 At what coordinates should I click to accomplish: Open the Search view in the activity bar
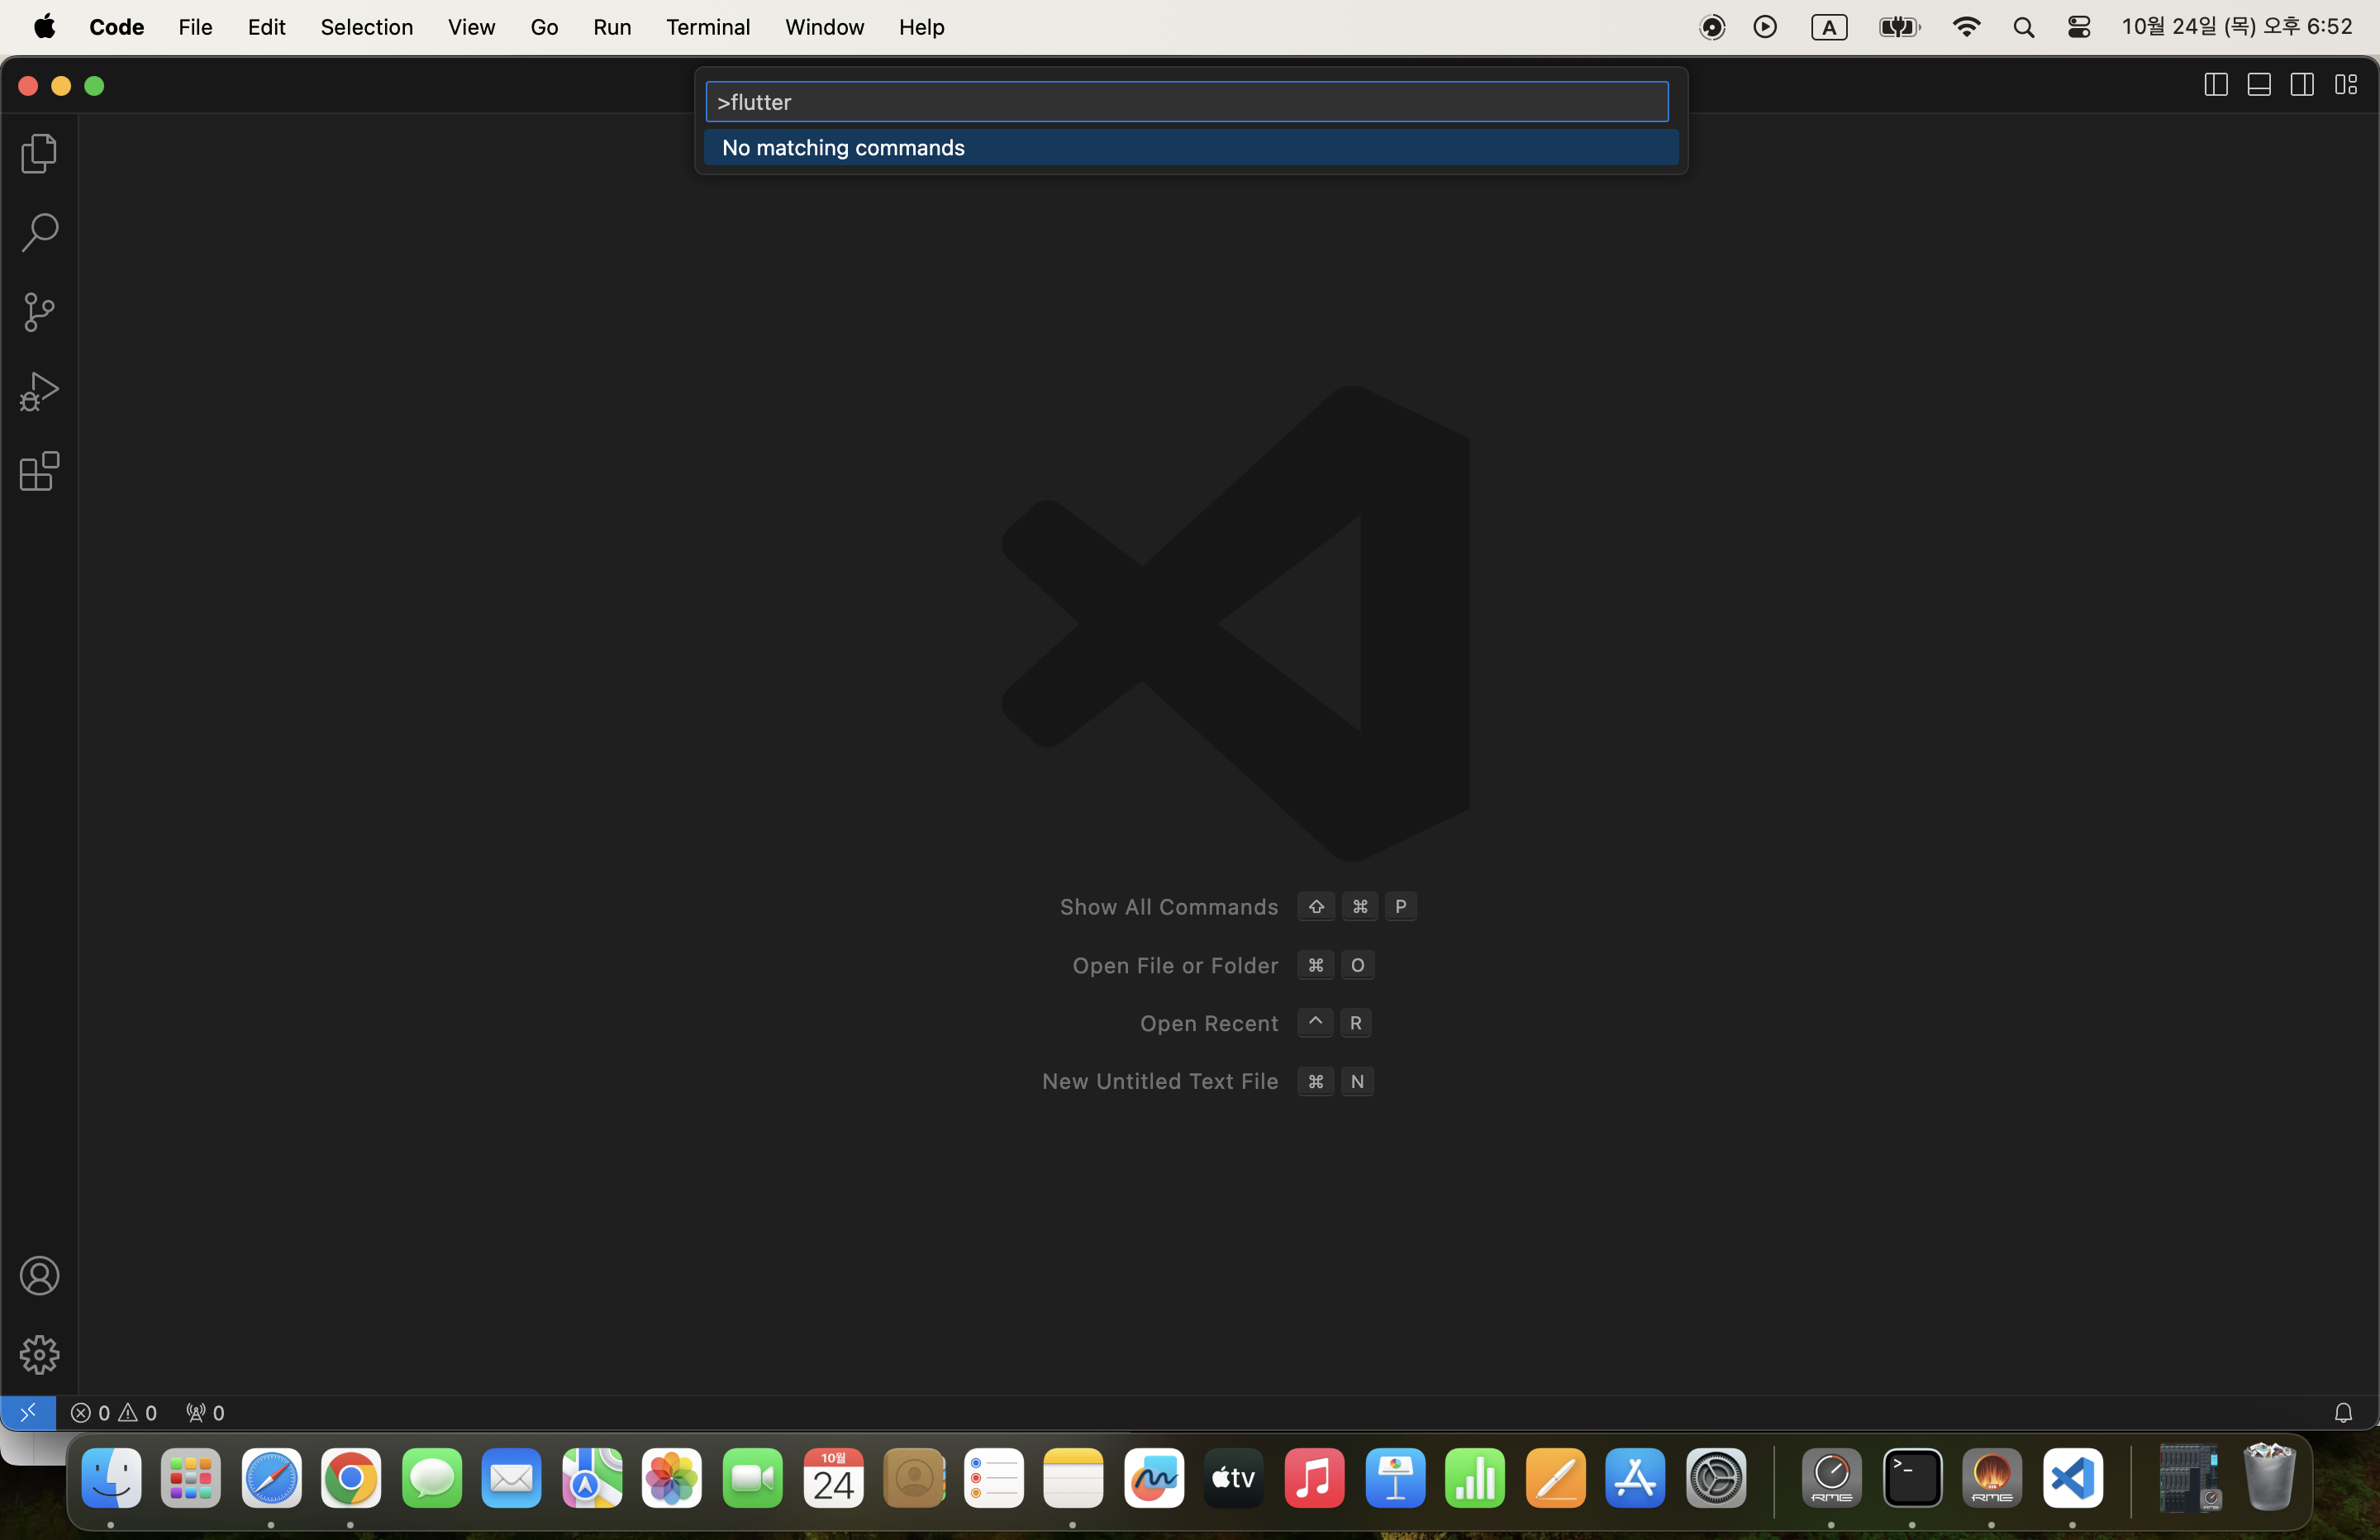click(39, 232)
